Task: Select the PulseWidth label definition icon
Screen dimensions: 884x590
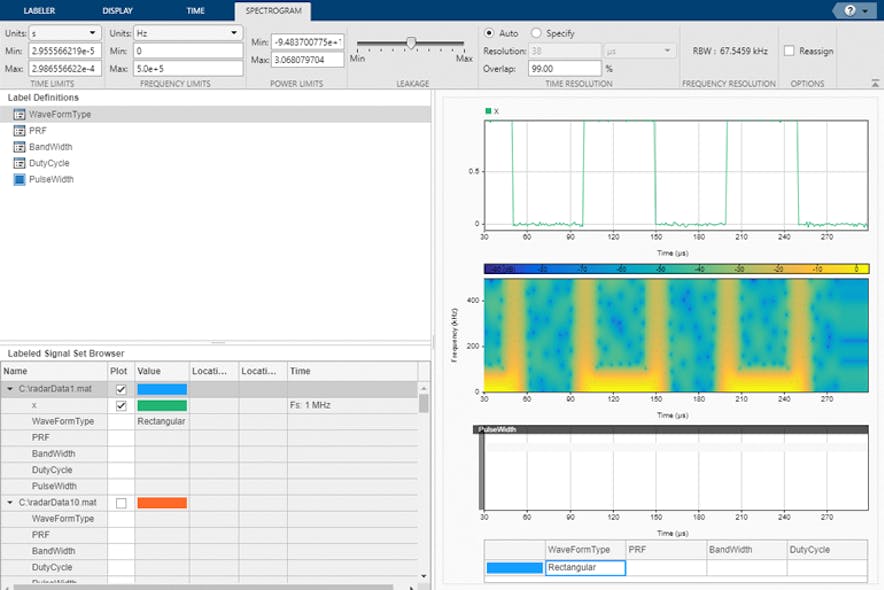Action: [19, 179]
